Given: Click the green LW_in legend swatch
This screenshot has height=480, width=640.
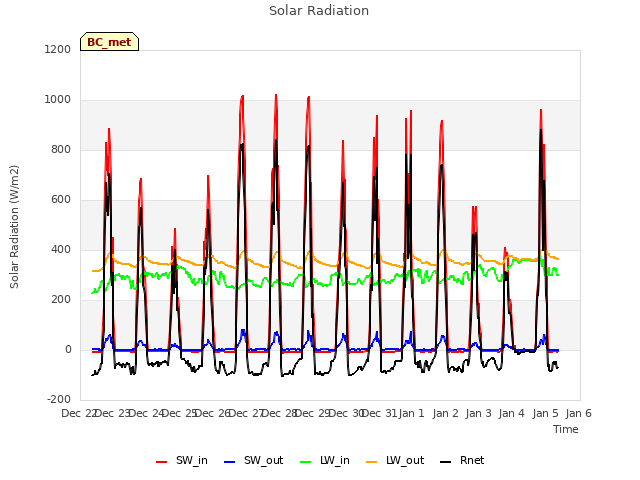Looking at the screenshot, I should click(x=306, y=462).
